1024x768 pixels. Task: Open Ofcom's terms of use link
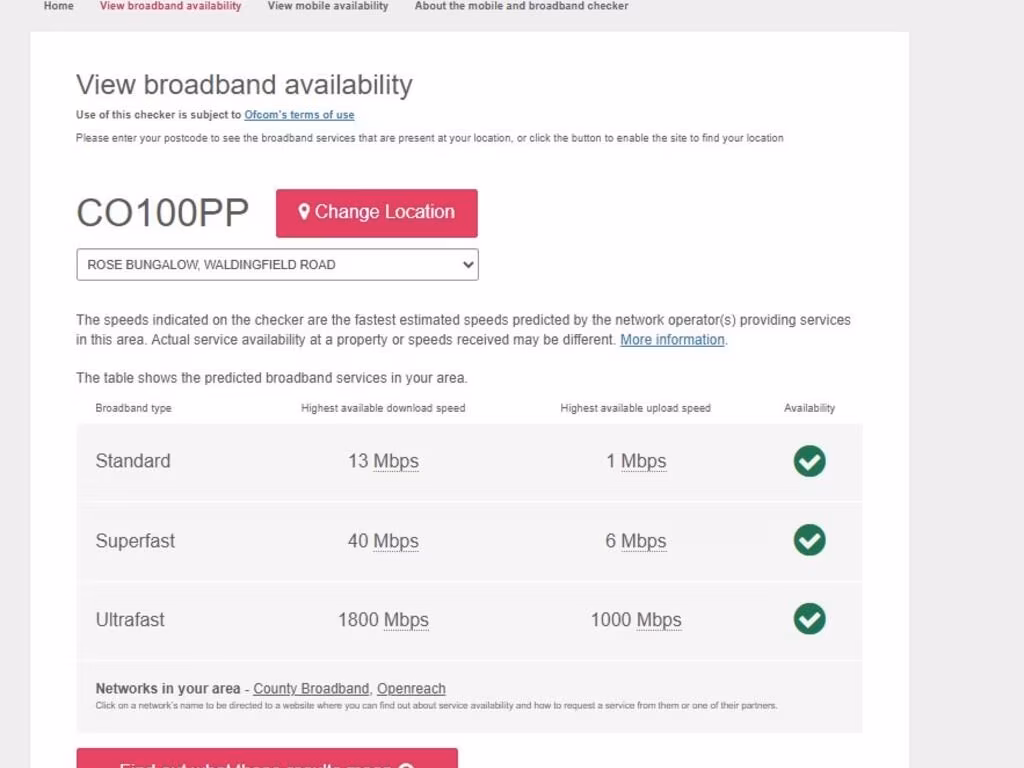click(299, 115)
